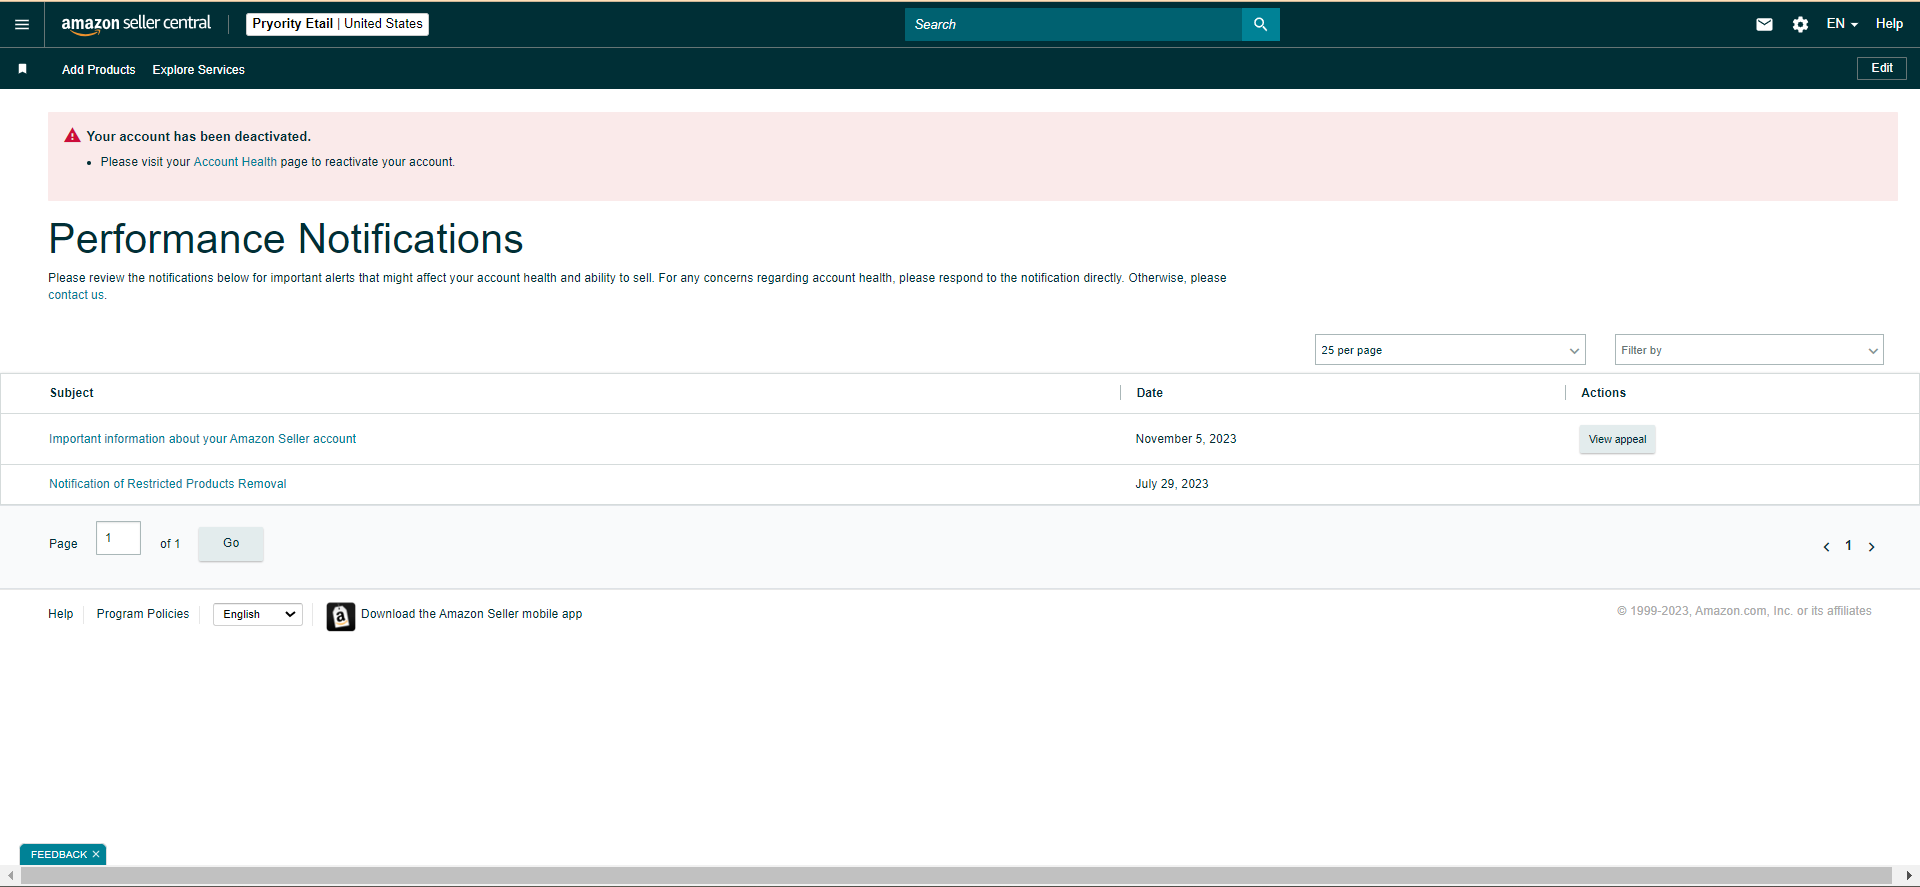Screen dimensions: 1920x887
Task: Expand the EN language menu
Action: pyautogui.click(x=1842, y=24)
